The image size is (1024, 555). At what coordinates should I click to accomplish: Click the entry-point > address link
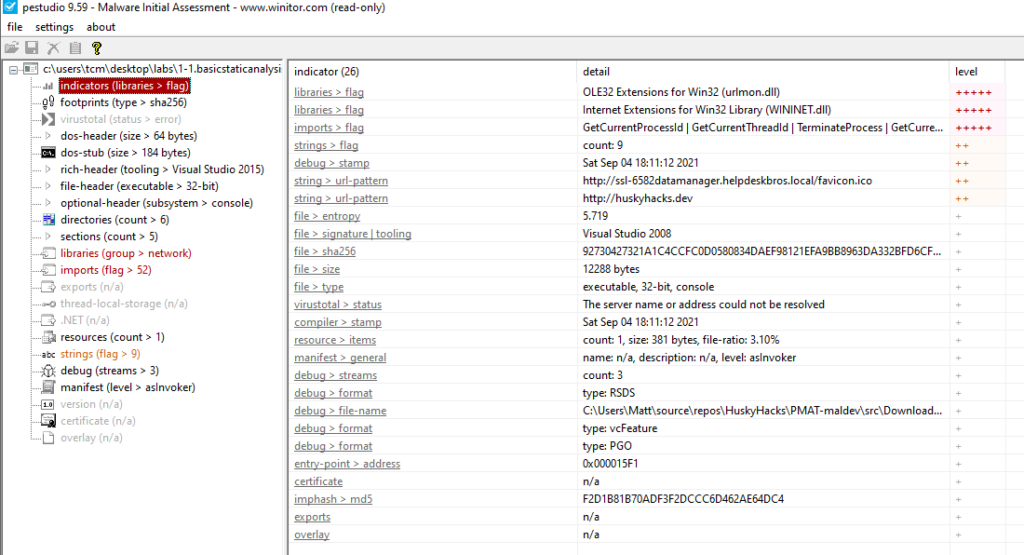click(347, 464)
